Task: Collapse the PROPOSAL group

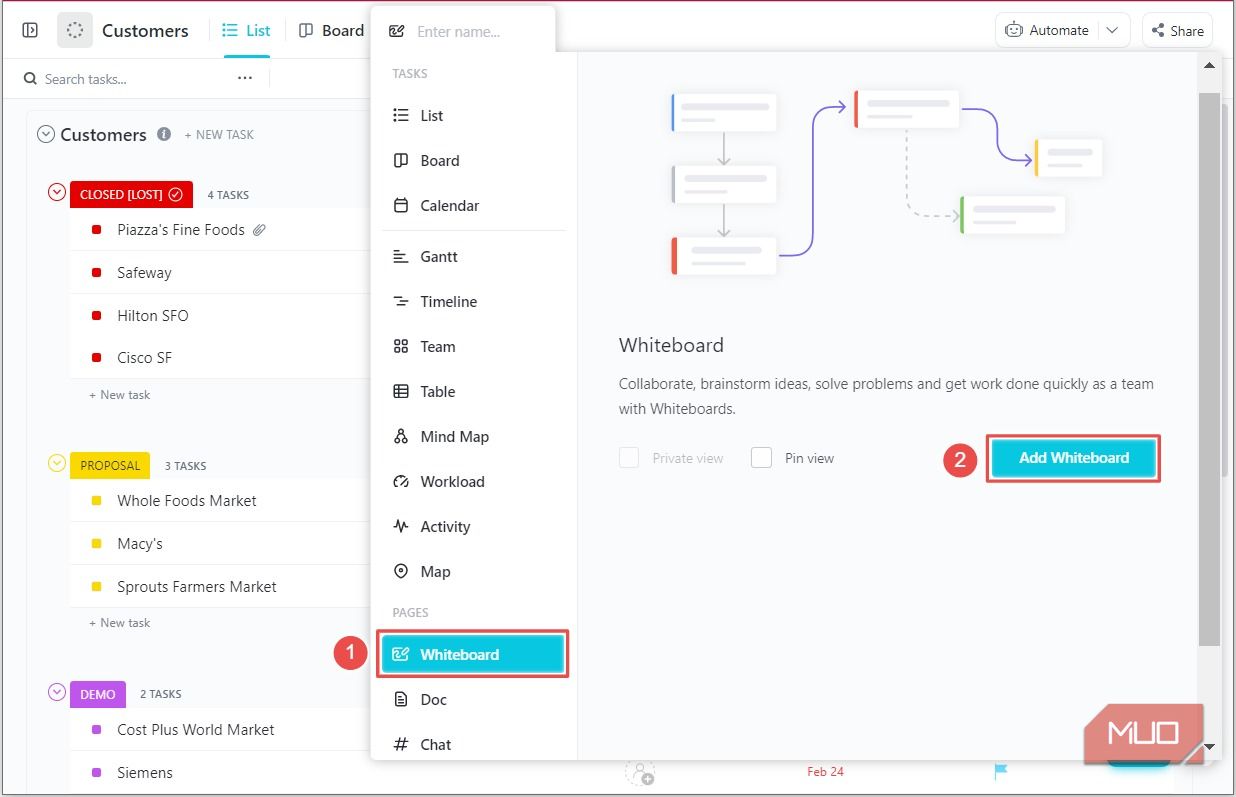Action: click(57, 463)
